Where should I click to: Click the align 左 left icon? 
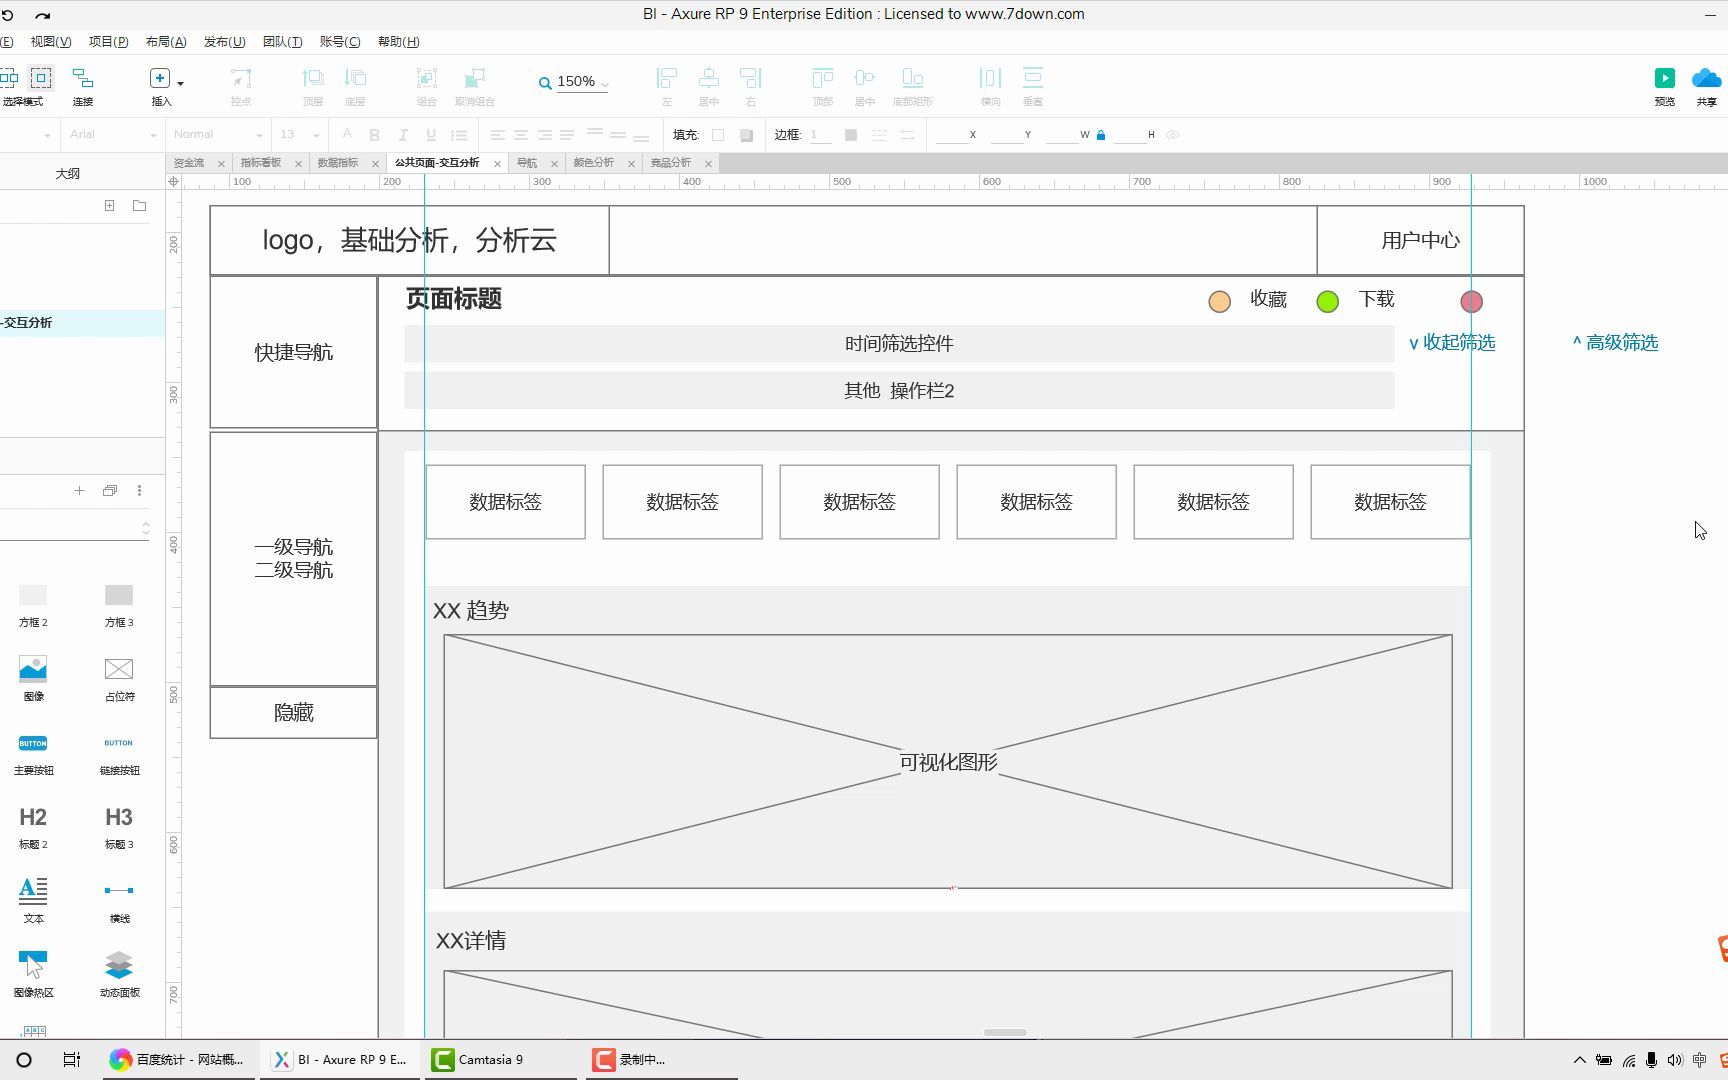click(667, 78)
